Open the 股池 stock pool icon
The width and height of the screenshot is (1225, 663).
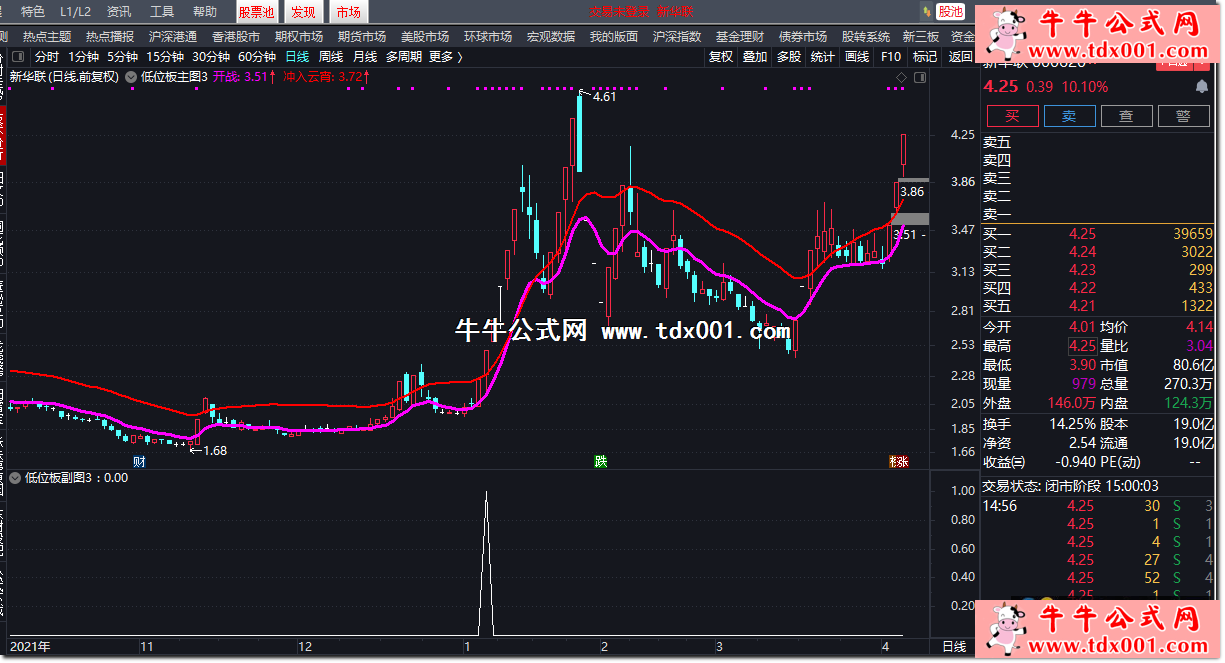(949, 12)
